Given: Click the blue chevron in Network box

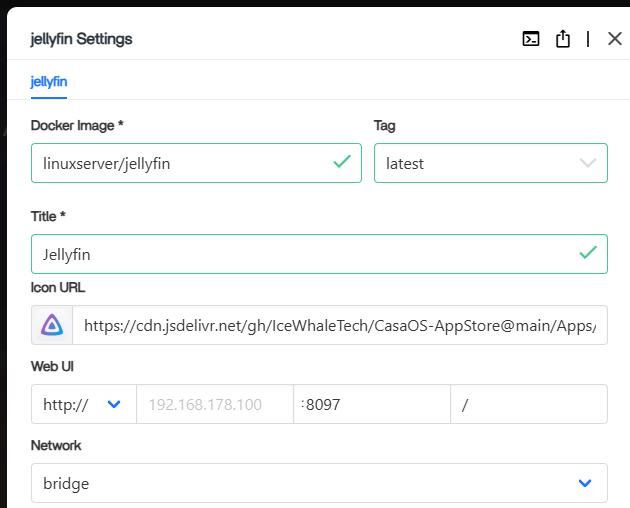Looking at the screenshot, I should pyautogui.click(x=586, y=483).
